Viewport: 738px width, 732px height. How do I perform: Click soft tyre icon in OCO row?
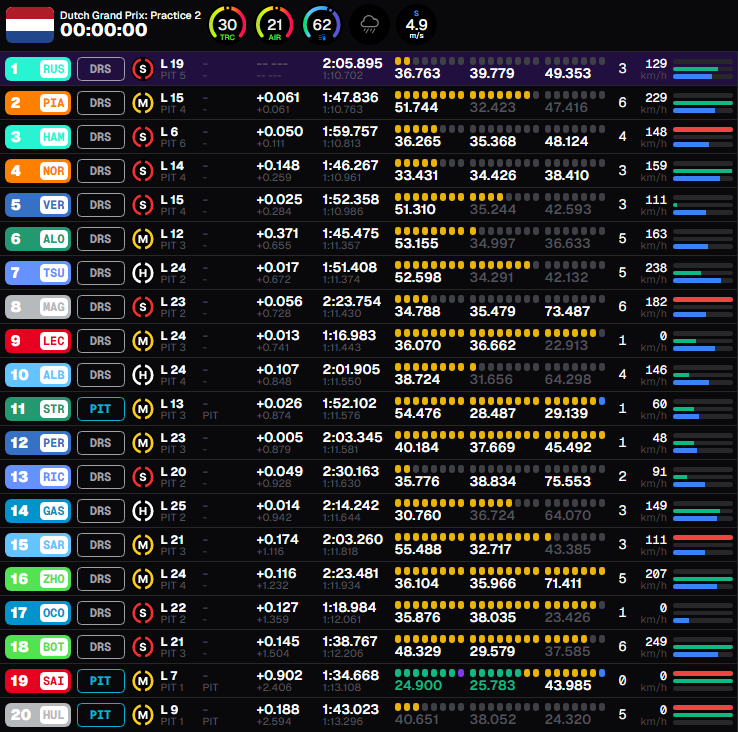click(143, 613)
